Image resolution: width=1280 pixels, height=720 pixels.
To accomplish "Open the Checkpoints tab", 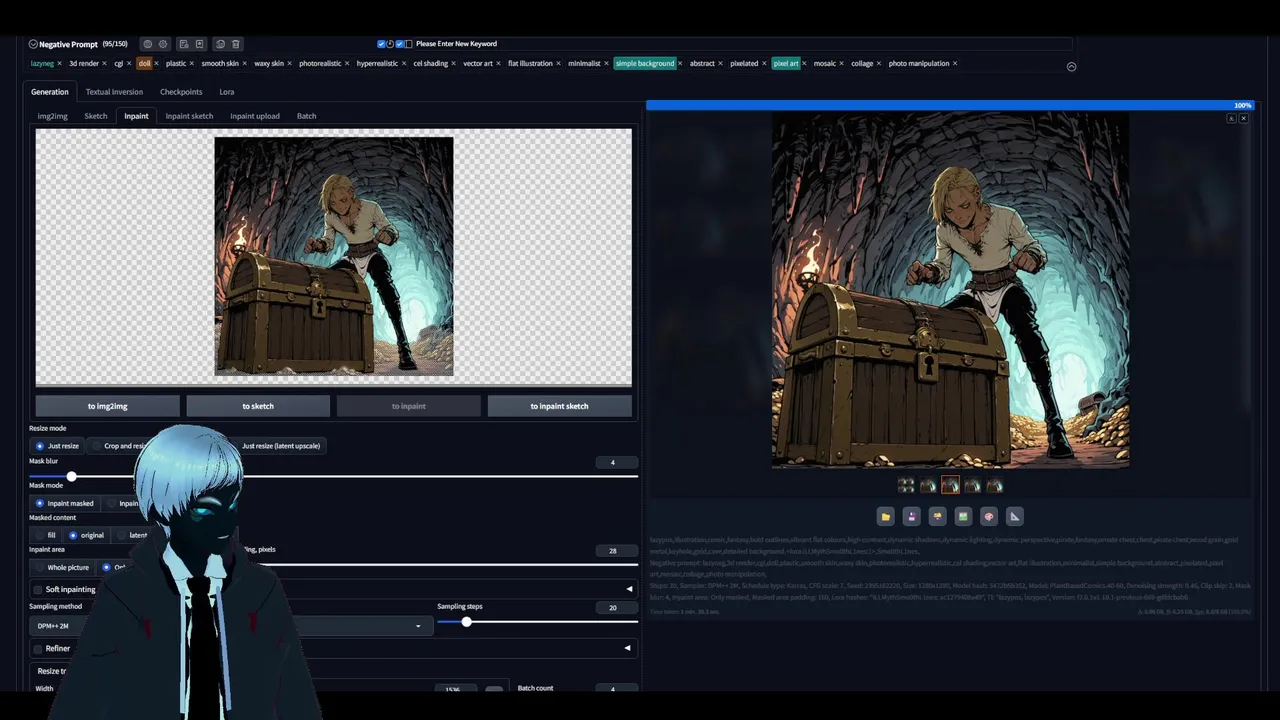I will 181,92.
